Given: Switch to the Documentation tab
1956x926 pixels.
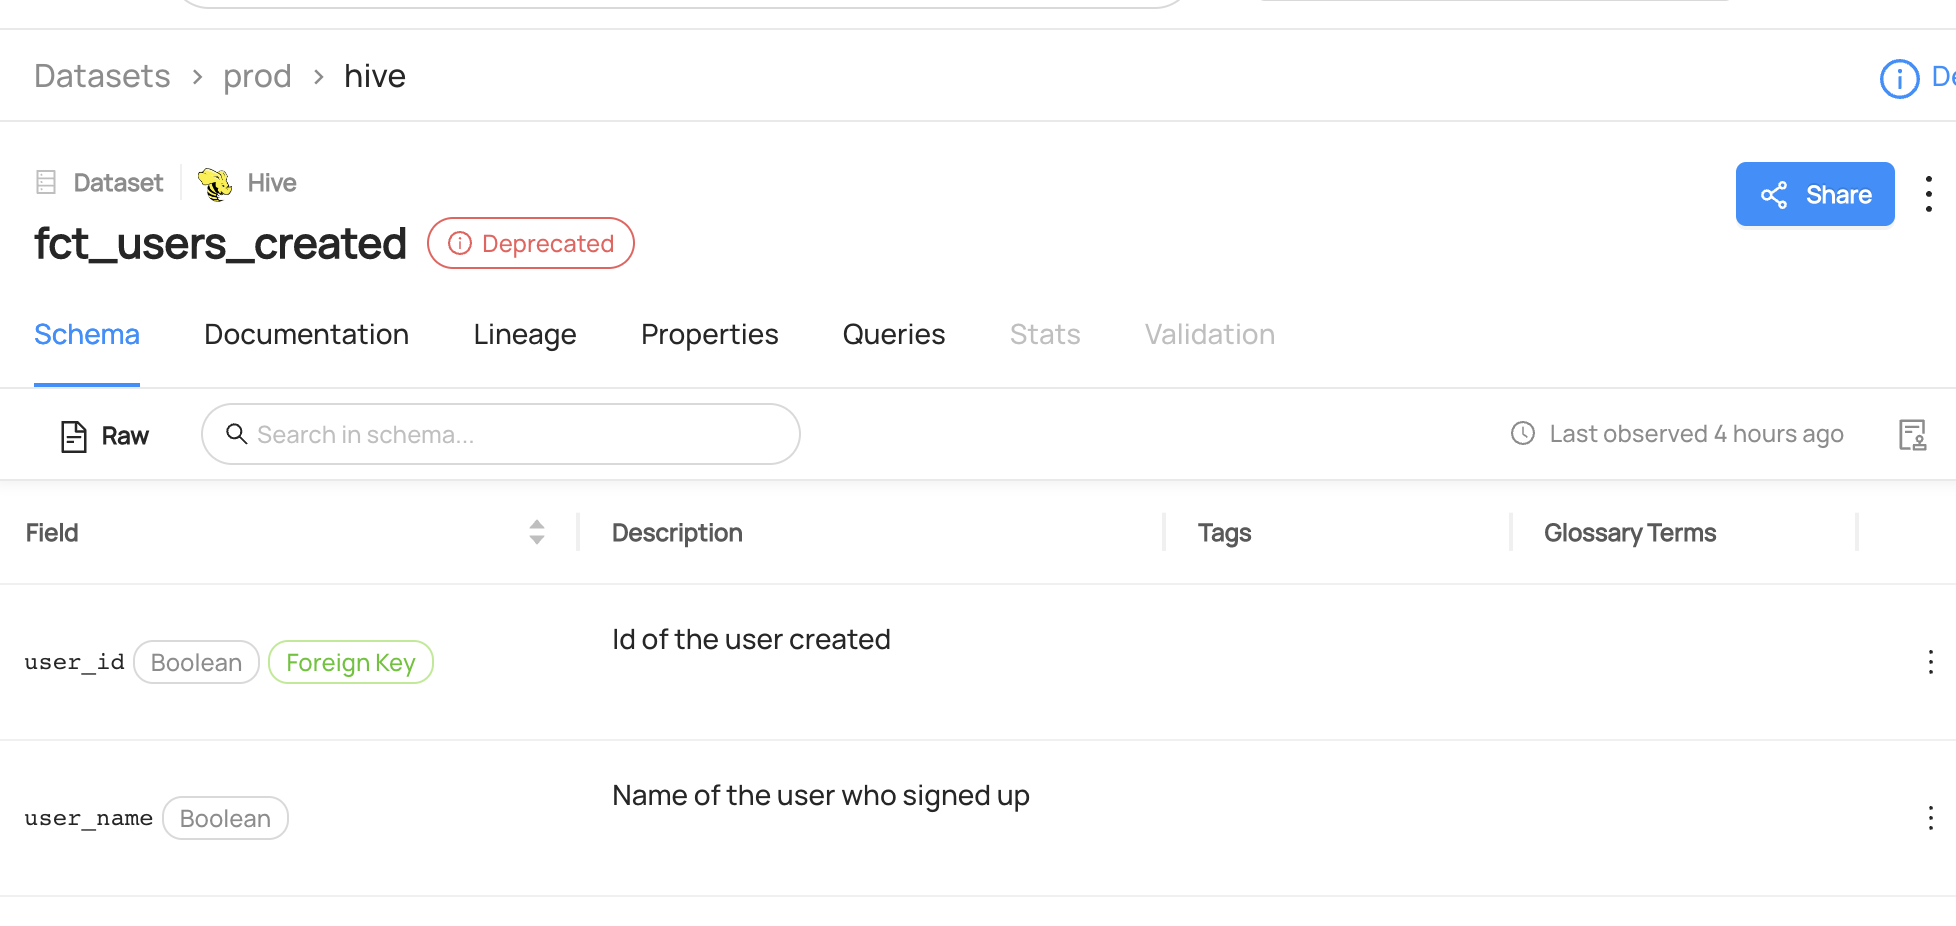Looking at the screenshot, I should pyautogui.click(x=306, y=335).
